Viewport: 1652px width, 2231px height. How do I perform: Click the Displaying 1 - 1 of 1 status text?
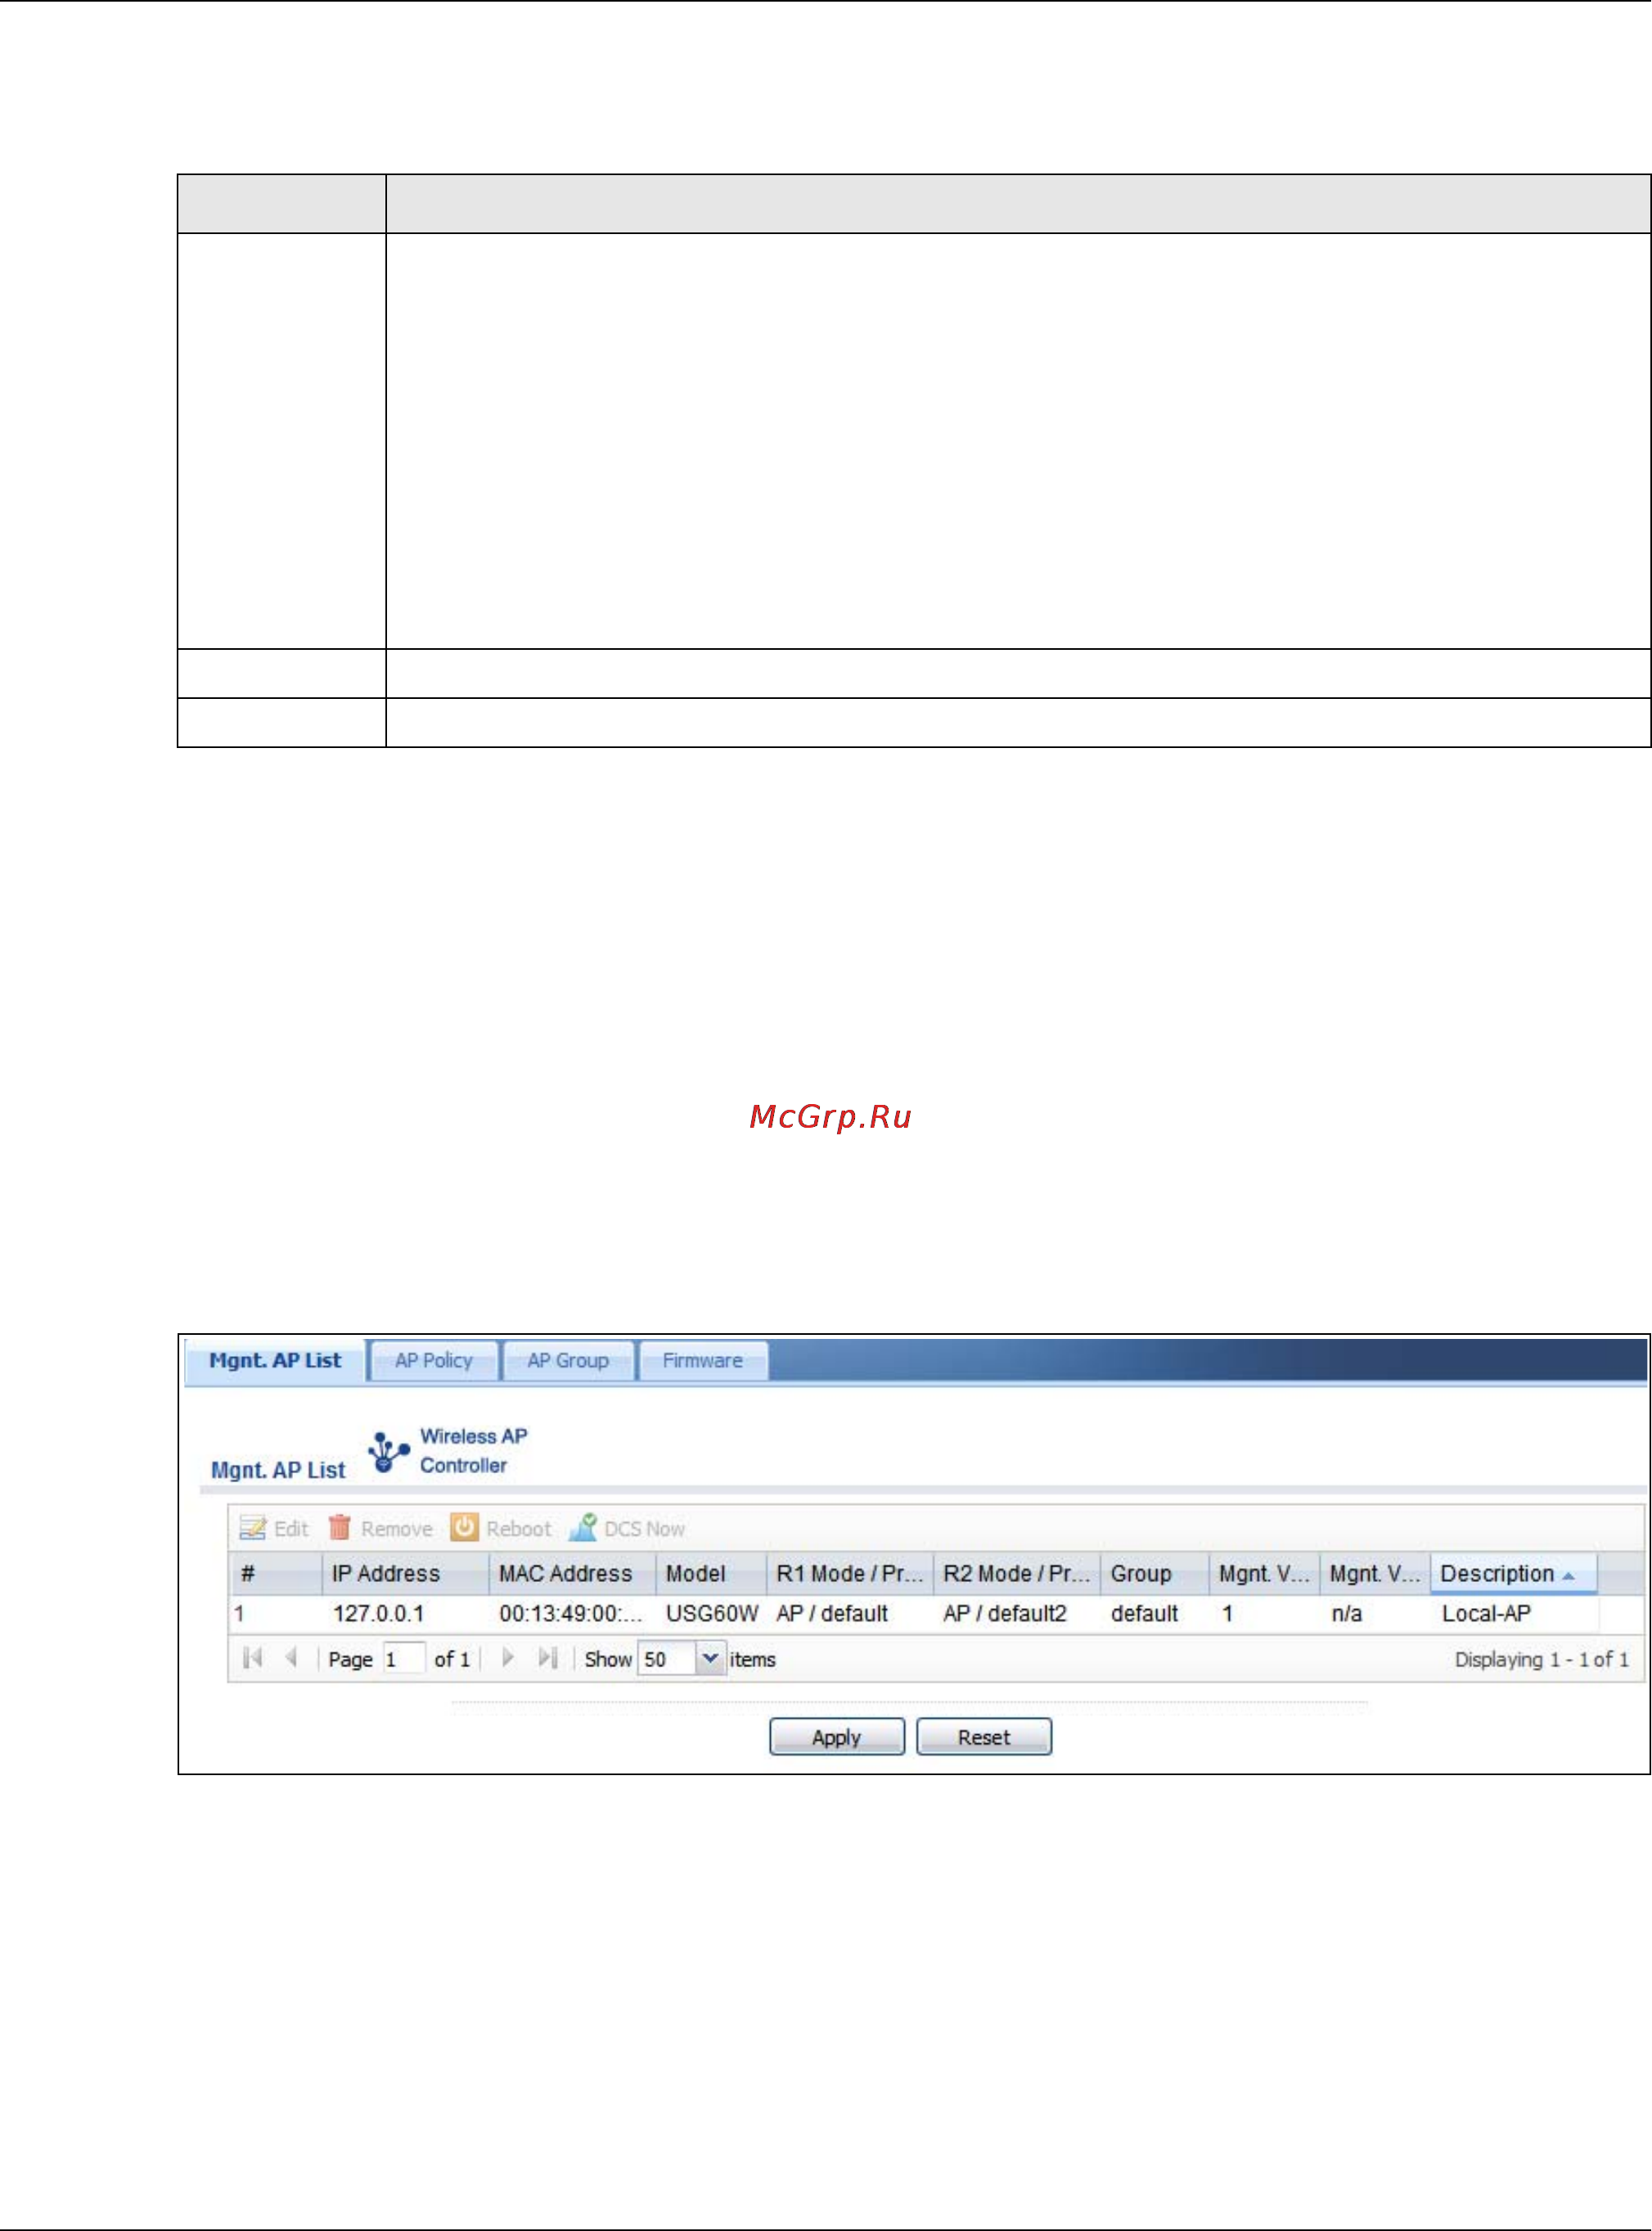click(x=1541, y=1659)
